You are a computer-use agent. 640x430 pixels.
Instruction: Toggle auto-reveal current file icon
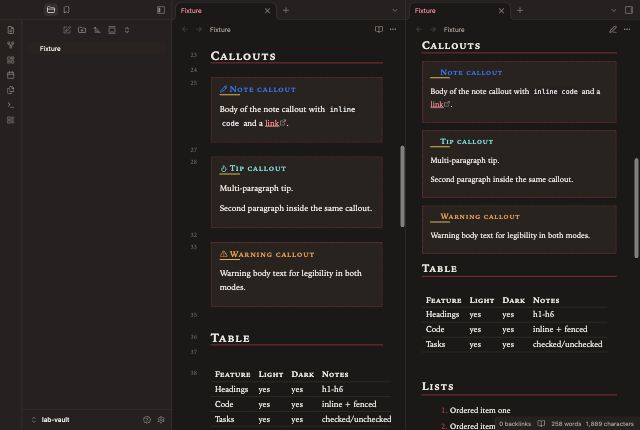pyautogui.click(x=112, y=30)
